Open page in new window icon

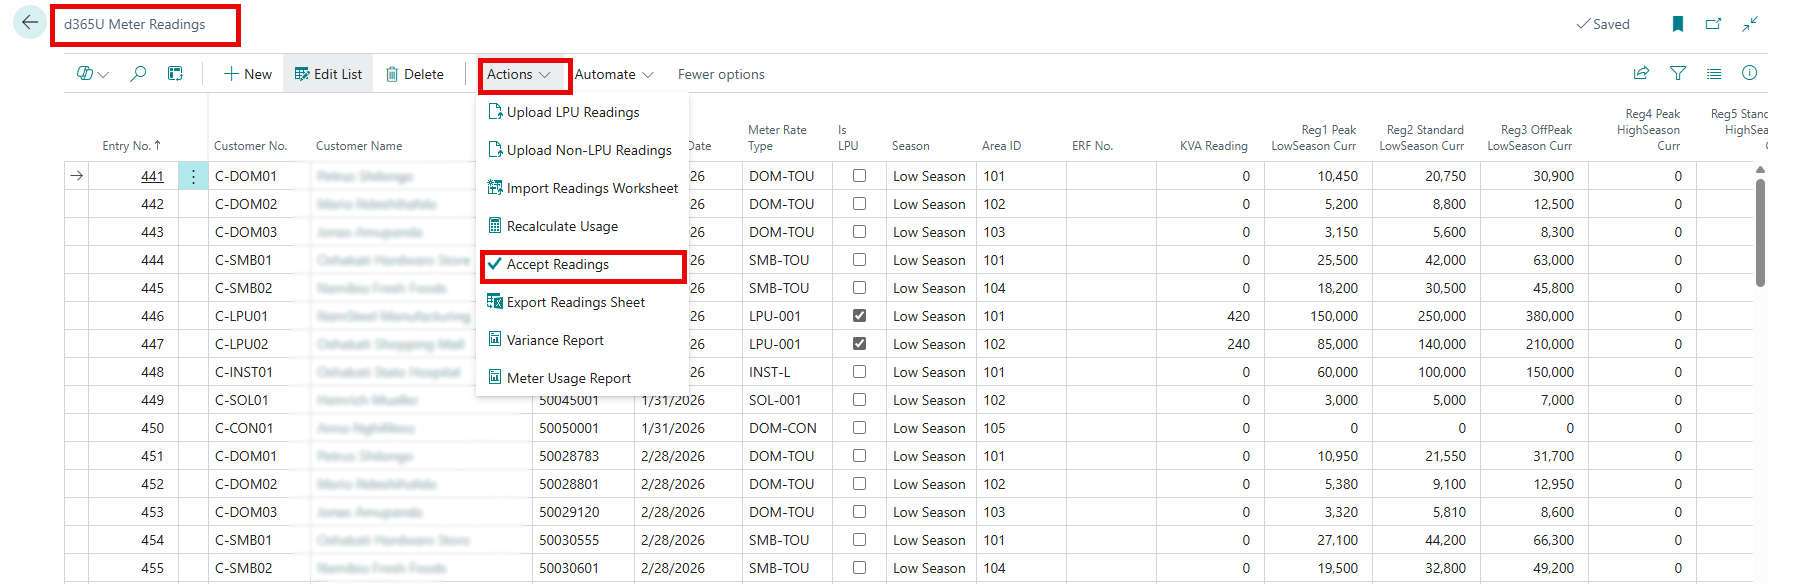click(x=1714, y=24)
